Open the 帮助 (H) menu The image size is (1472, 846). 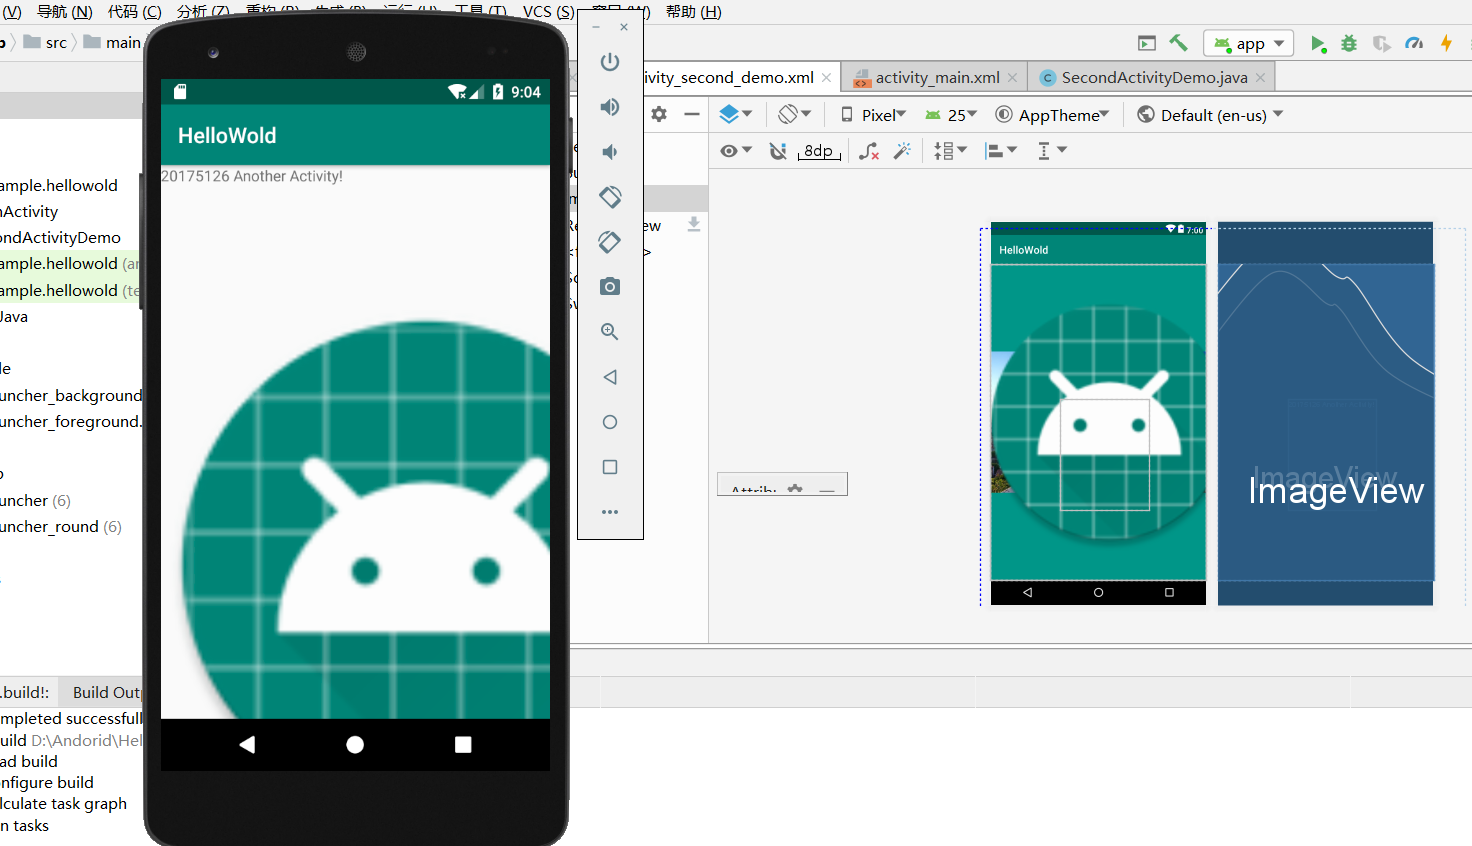point(693,11)
